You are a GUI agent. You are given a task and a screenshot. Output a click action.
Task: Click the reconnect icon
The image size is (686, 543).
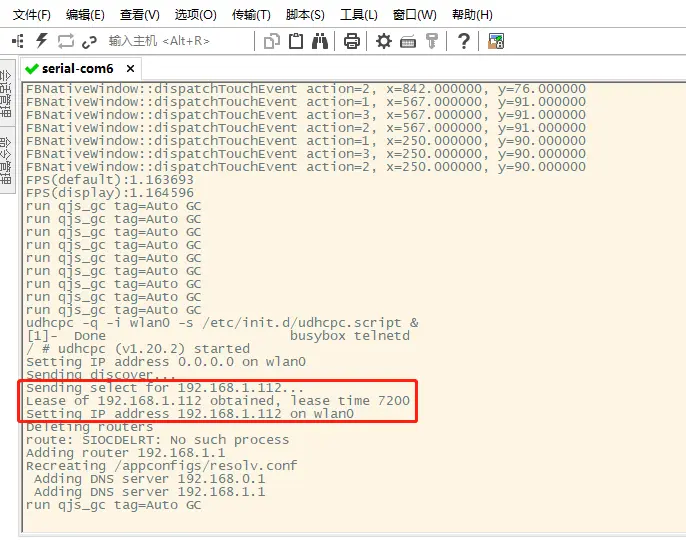[66, 41]
